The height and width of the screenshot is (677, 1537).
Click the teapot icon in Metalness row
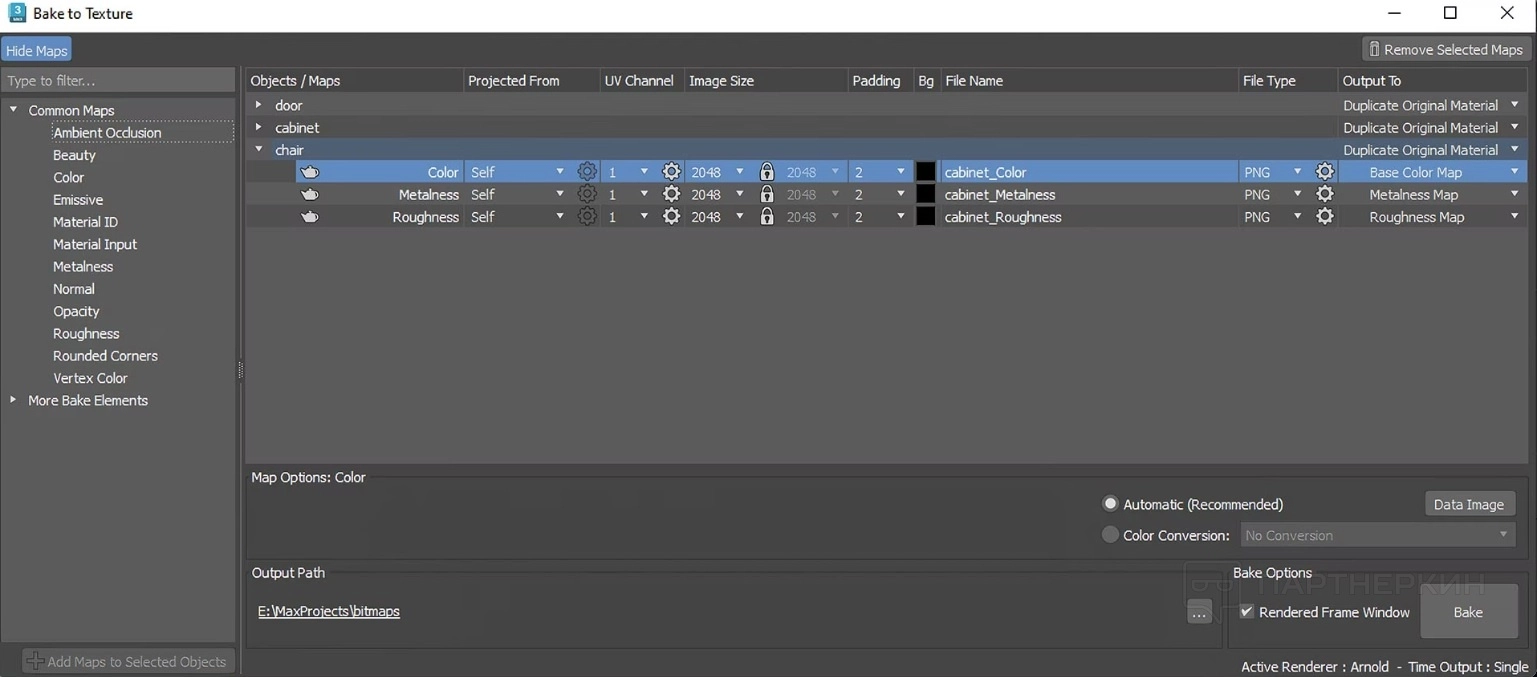pos(310,194)
